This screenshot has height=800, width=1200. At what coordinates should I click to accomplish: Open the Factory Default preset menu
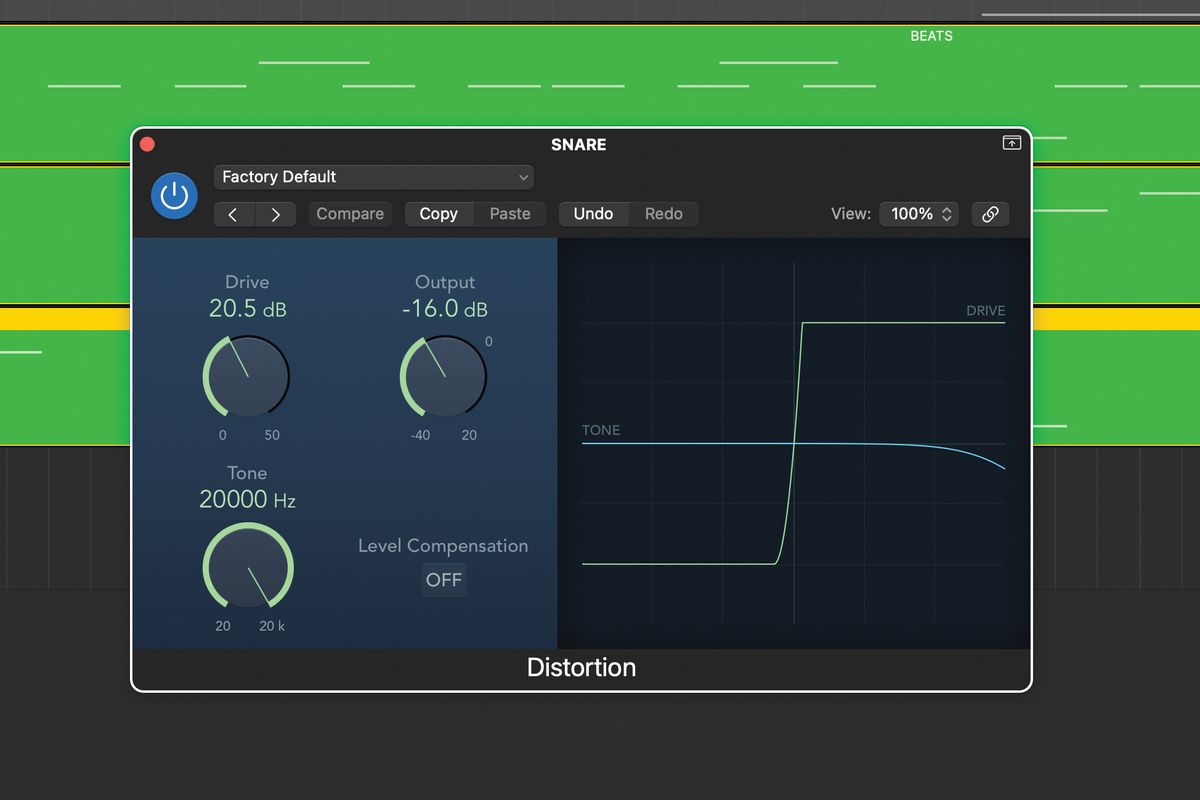point(374,177)
